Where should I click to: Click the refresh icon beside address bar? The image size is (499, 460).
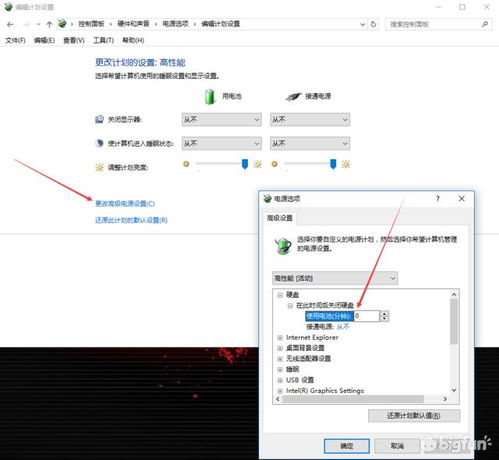[373, 24]
